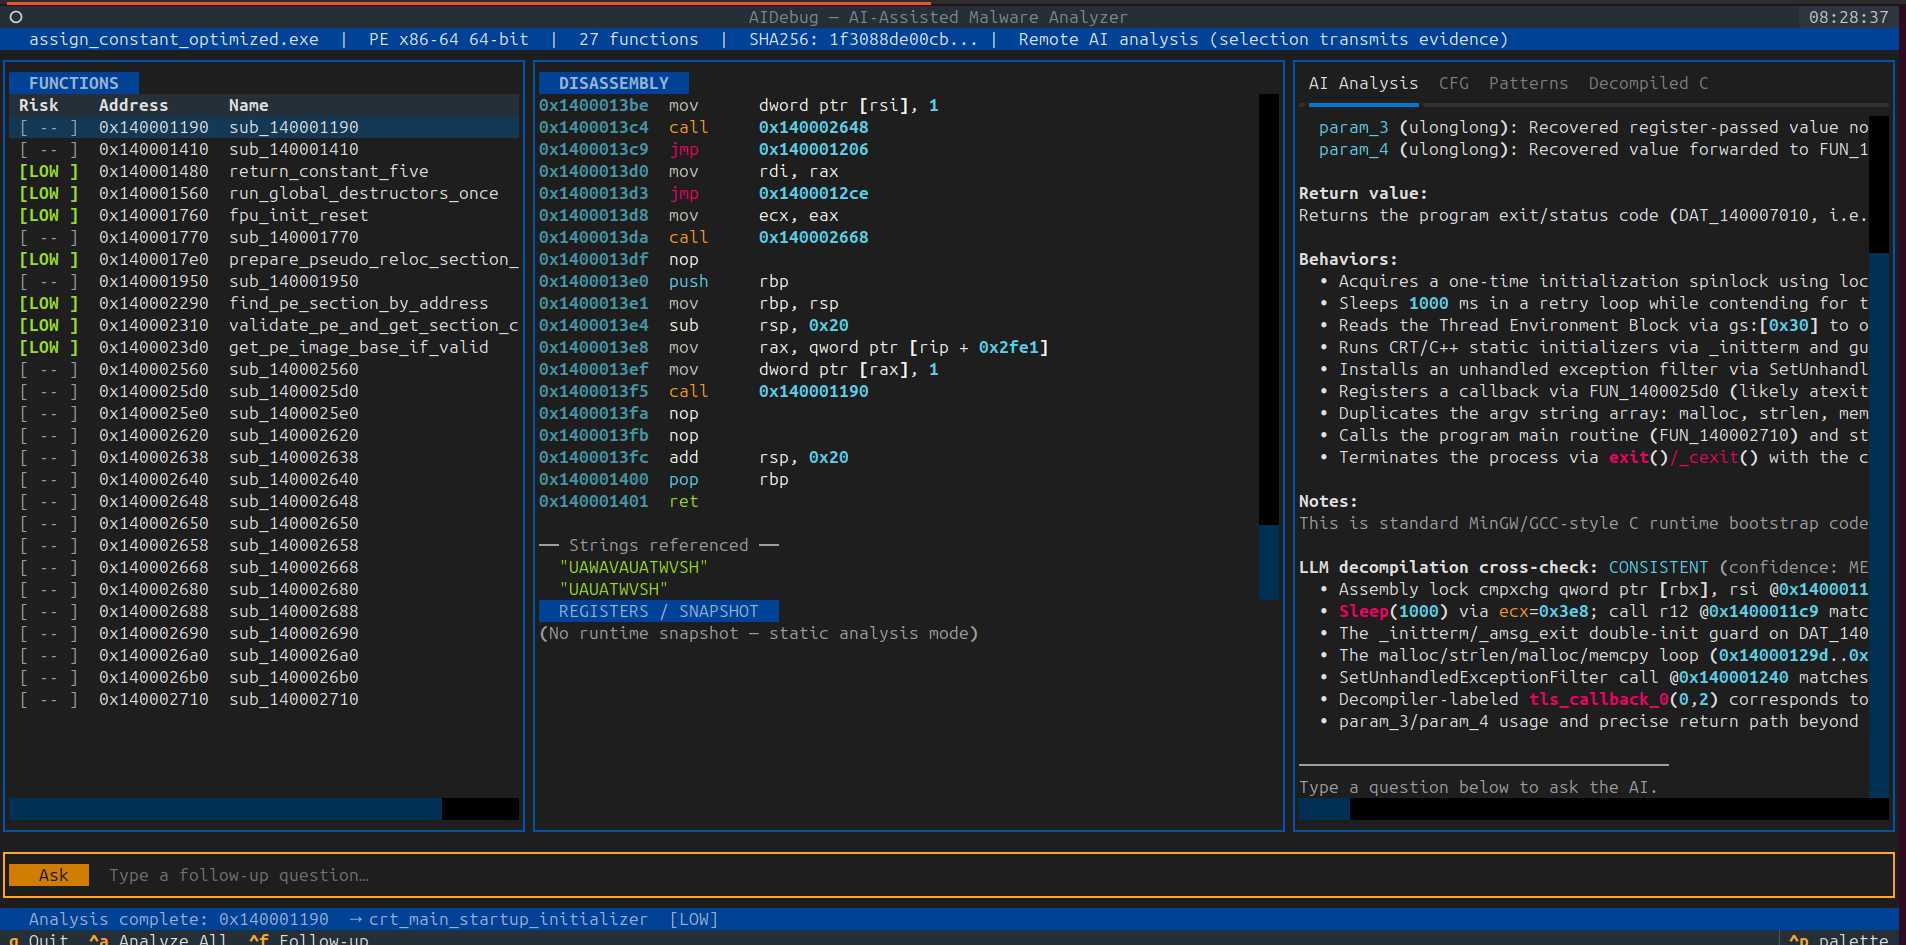The image size is (1906, 945).
Task: Select fpu_init_reset function
Action: pyautogui.click(x=264, y=215)
